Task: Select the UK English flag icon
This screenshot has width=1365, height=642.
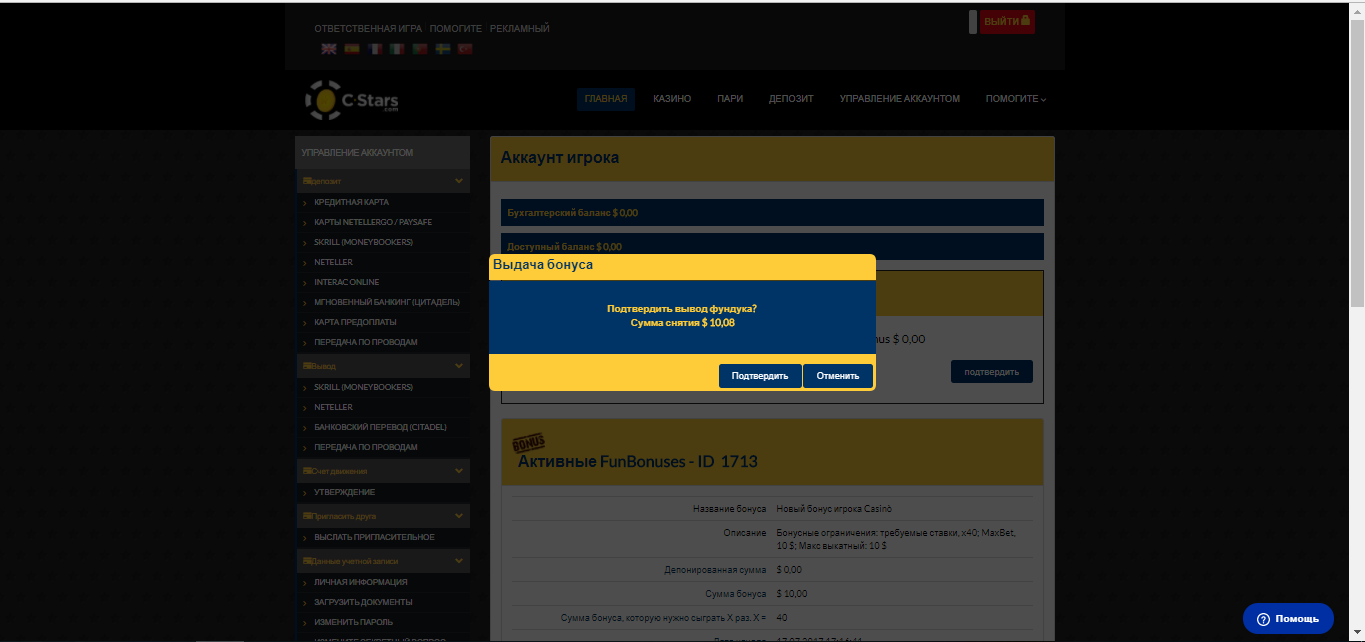Action: point(328,49)
